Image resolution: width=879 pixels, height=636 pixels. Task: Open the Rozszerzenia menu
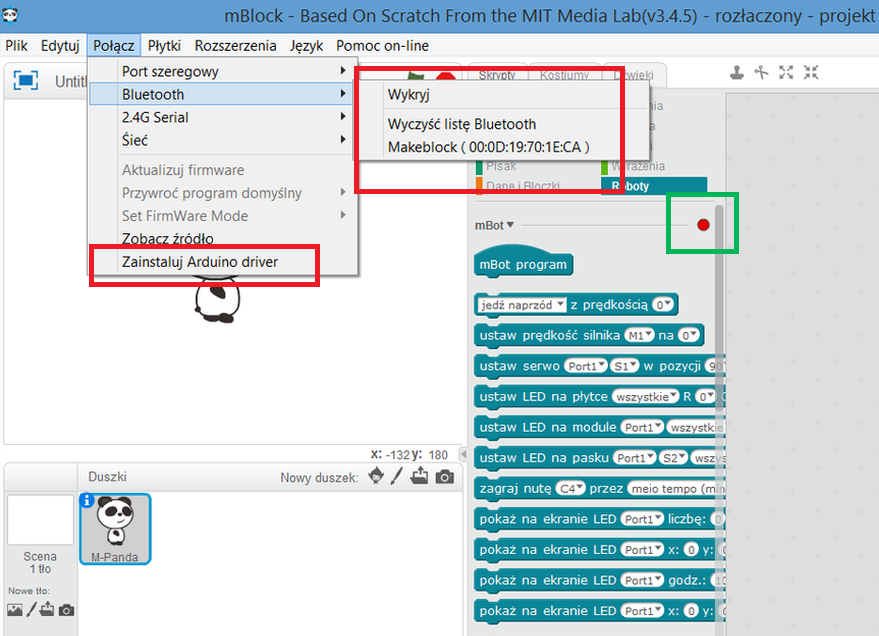click(x=235, y=46)
